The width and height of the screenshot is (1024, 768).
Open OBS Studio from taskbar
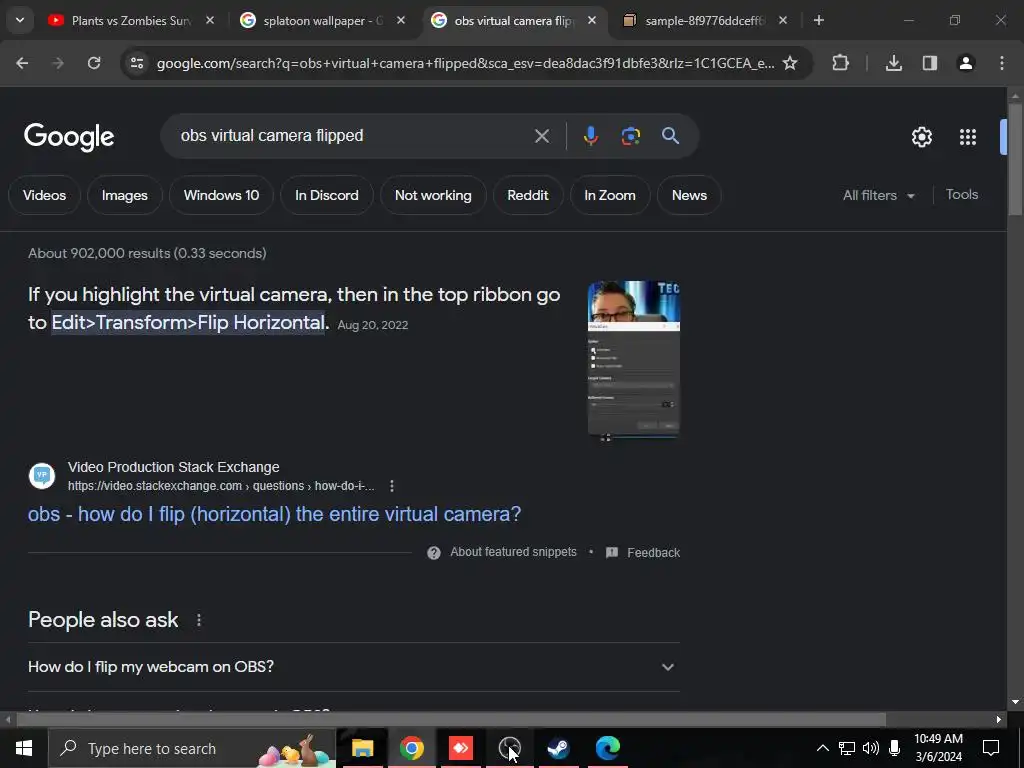click(x=509, y=748)
